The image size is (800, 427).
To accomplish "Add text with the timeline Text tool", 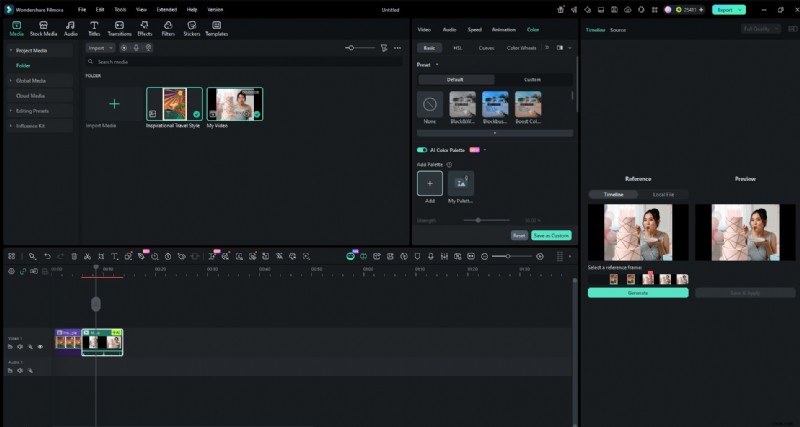I will coord(115,256).
